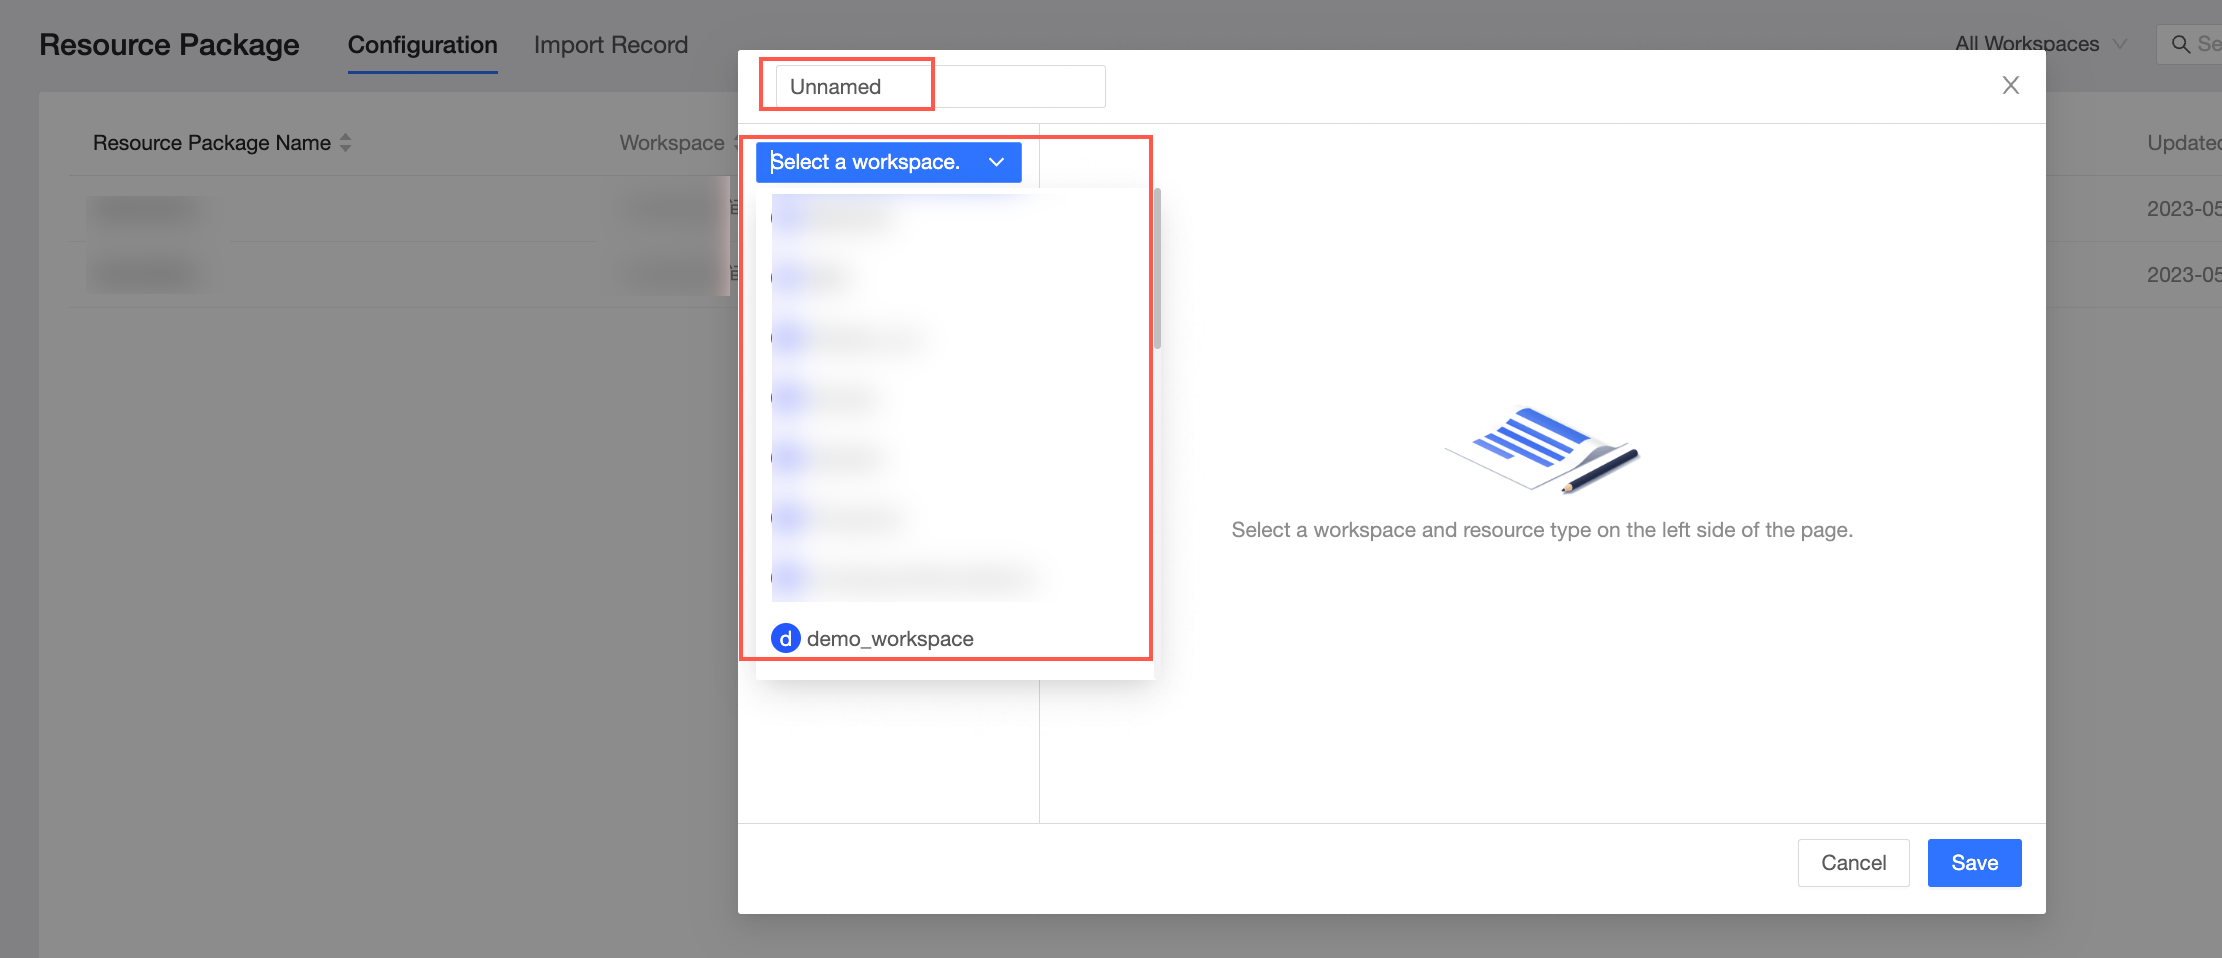Close the resource package dialog

click(2010, 86)
